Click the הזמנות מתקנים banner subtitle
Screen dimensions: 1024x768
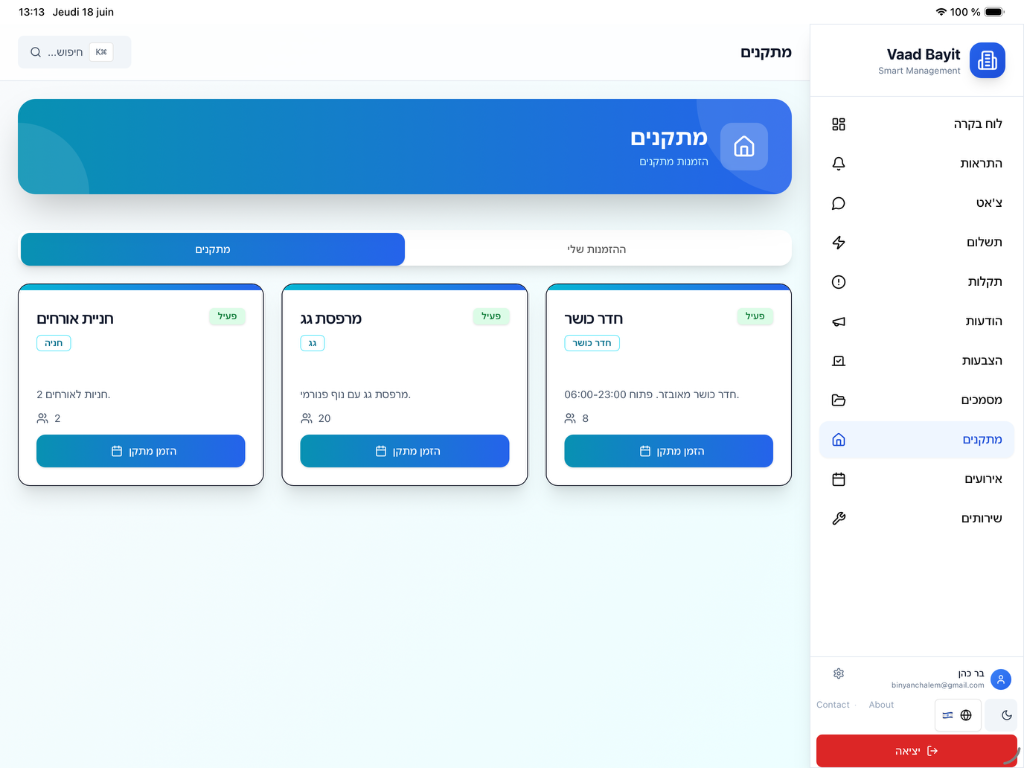pyautogui.click(x=674, y=161)
